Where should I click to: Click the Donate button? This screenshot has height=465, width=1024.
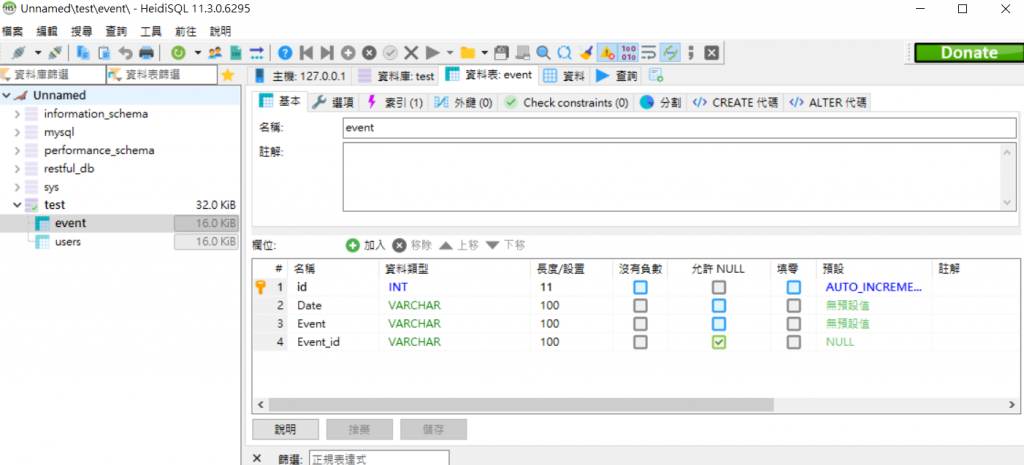pos(968,53)
